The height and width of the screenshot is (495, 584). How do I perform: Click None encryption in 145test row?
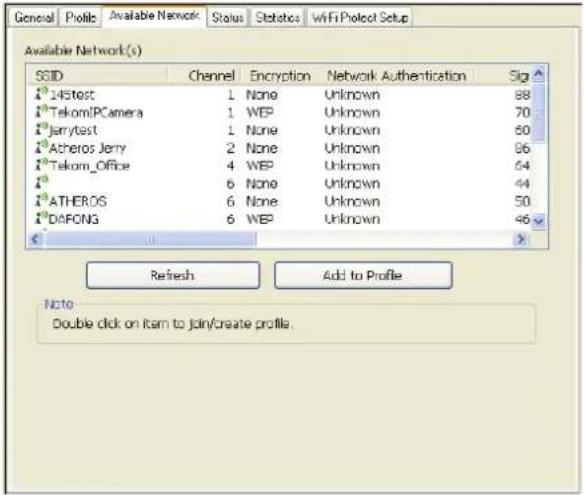(x=262, y=95)
